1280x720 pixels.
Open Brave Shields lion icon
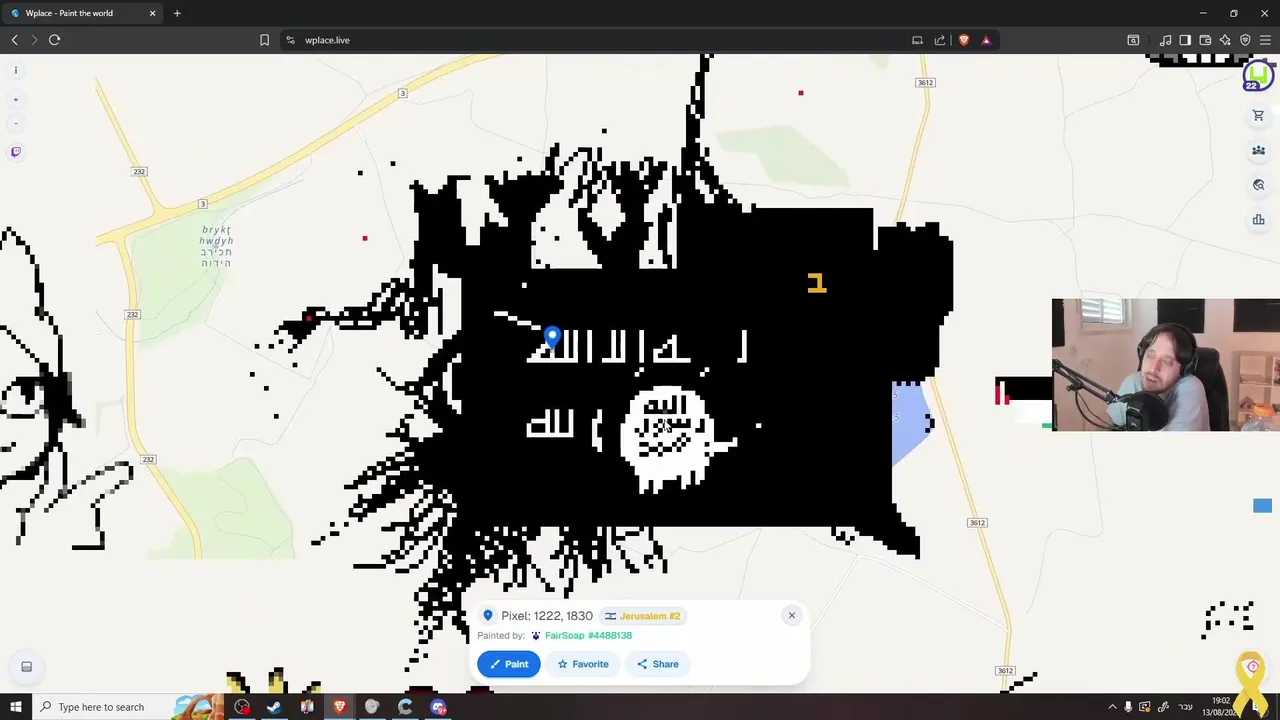click(x=964, y=40)
